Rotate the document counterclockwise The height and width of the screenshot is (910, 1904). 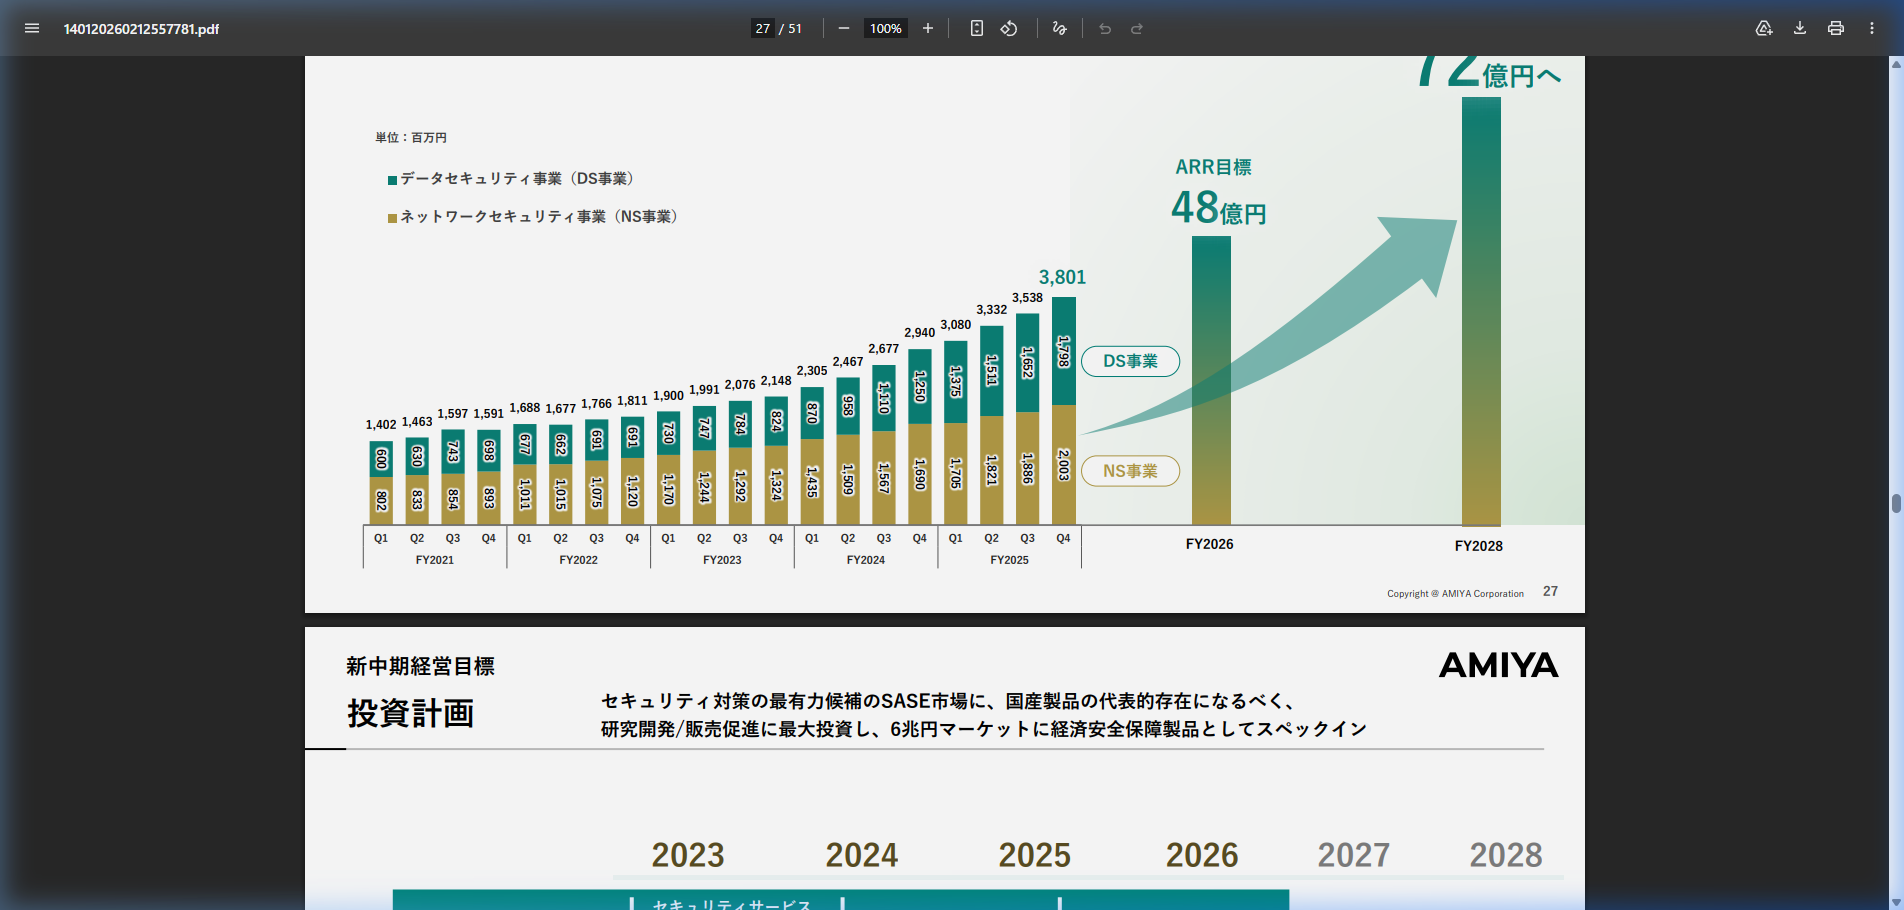click(1009, 28)
